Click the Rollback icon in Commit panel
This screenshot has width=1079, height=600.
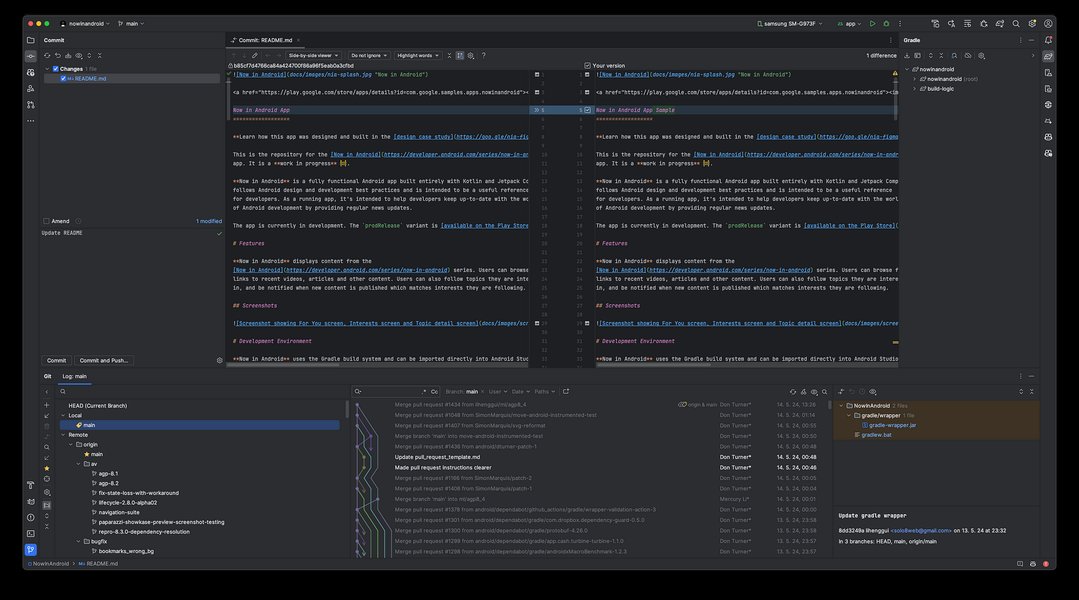[58, 56]
